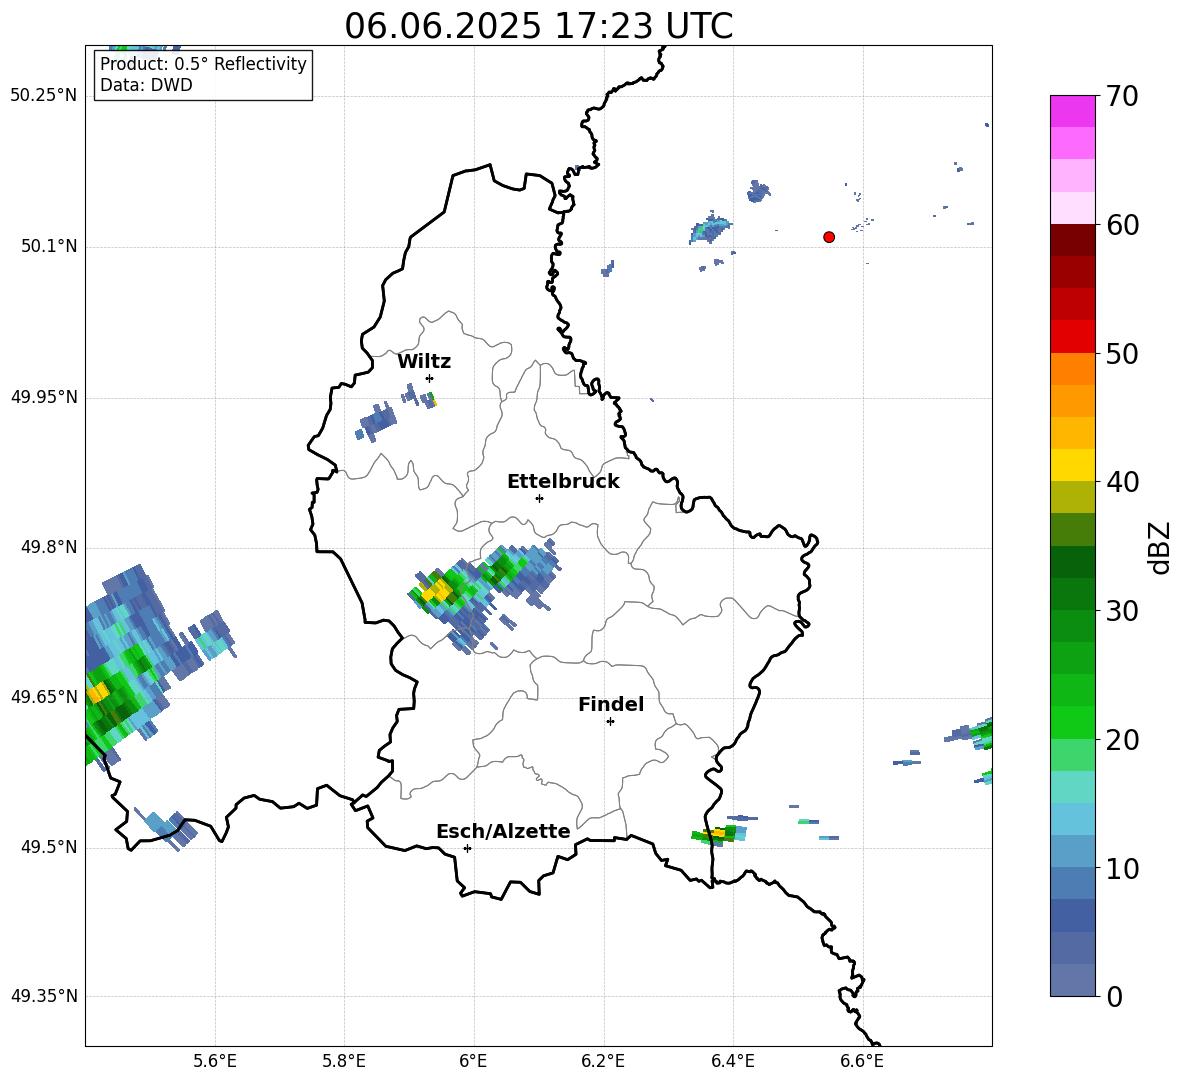Click the 5.6°E longitude label
Viewport: 1184px width, 1081px height.
[x=214, y=1061]
